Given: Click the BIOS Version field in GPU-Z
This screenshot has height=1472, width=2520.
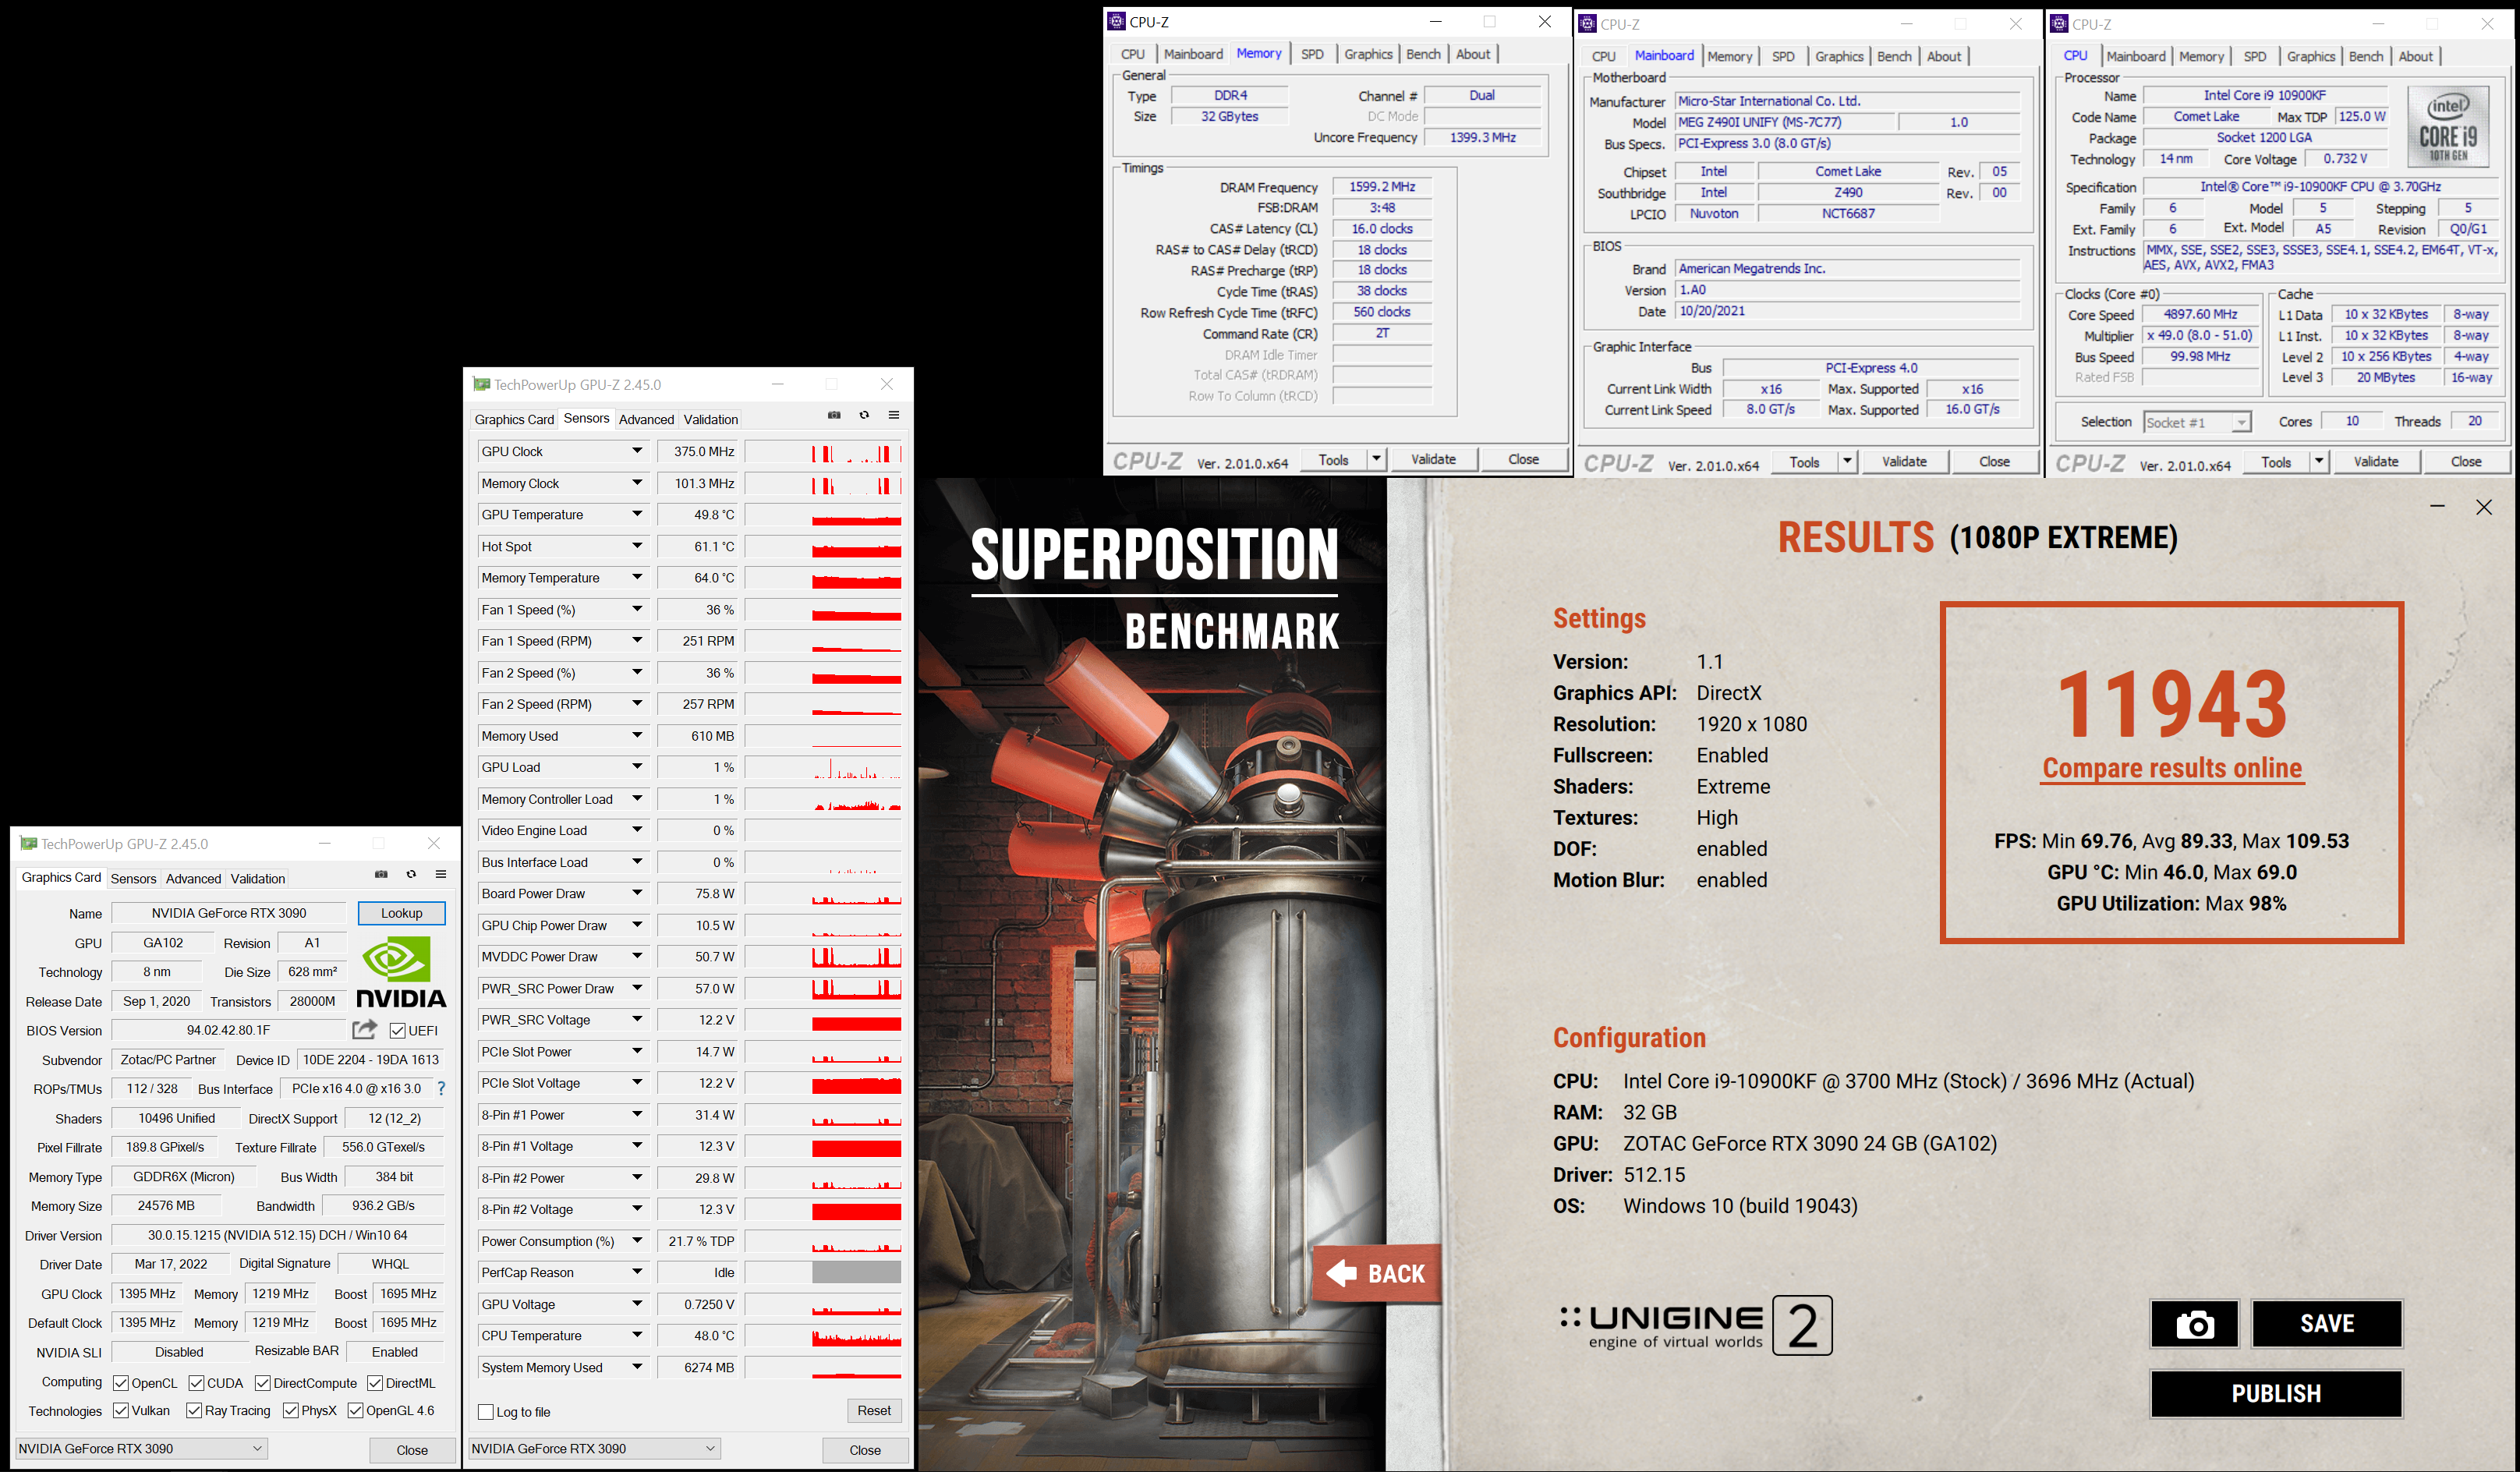Looking at the screenshot, I should pyautogui.click(x=228, y=1030).
